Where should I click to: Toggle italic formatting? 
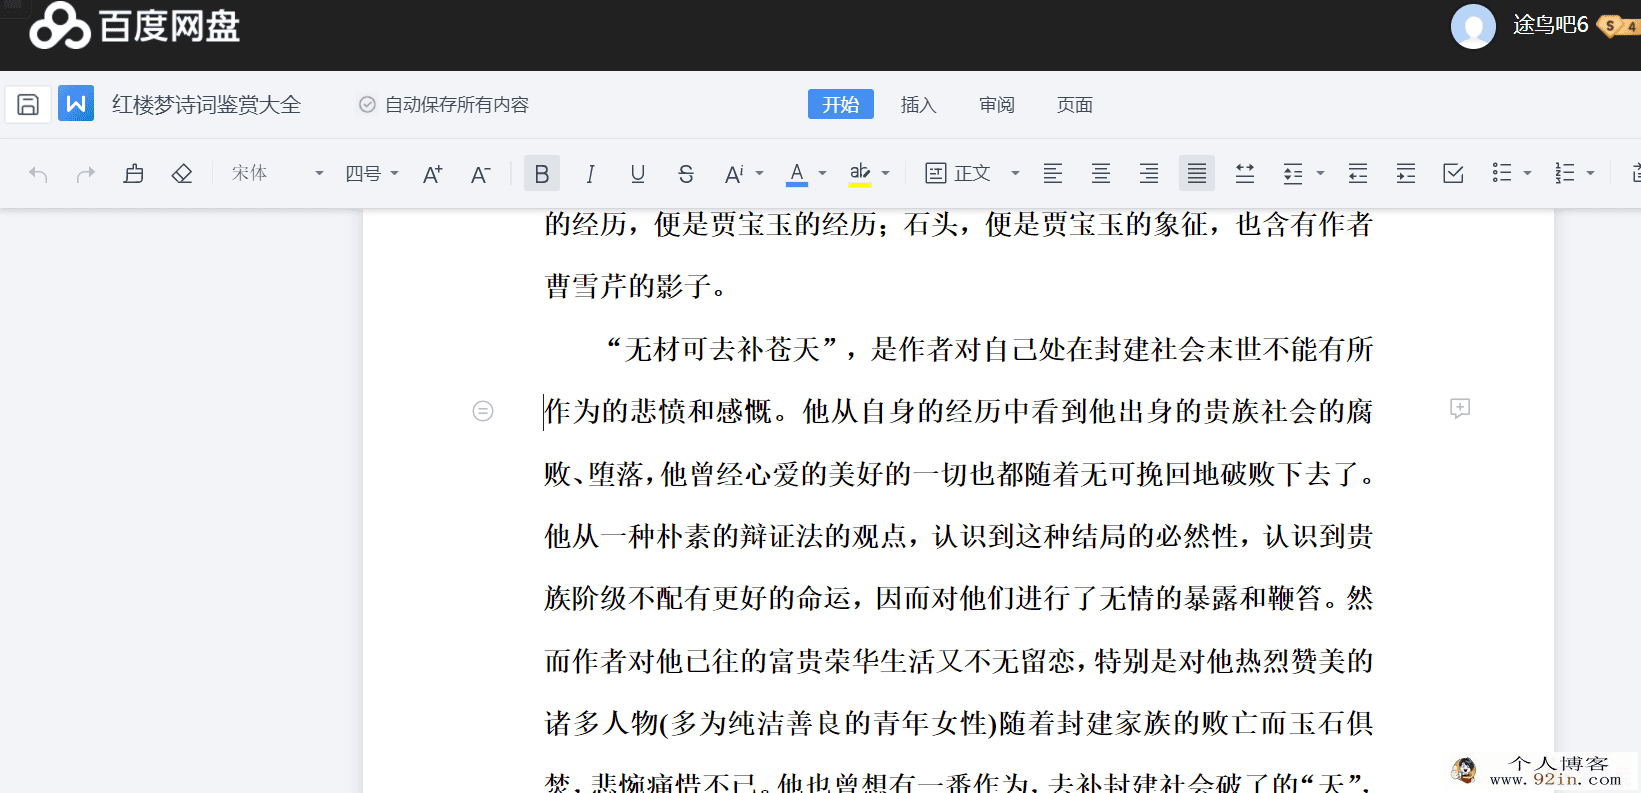590,174
